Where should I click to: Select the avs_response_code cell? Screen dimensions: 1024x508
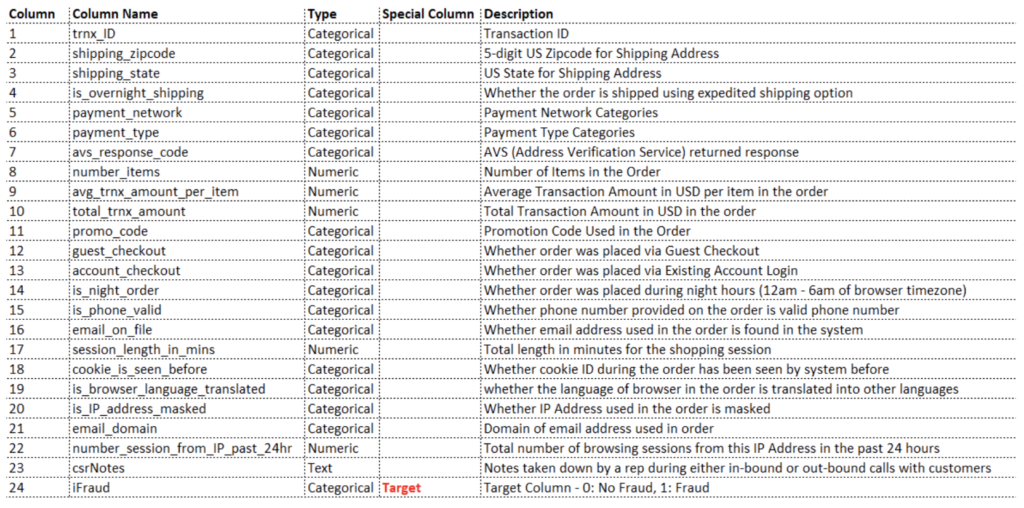point(187,152)
